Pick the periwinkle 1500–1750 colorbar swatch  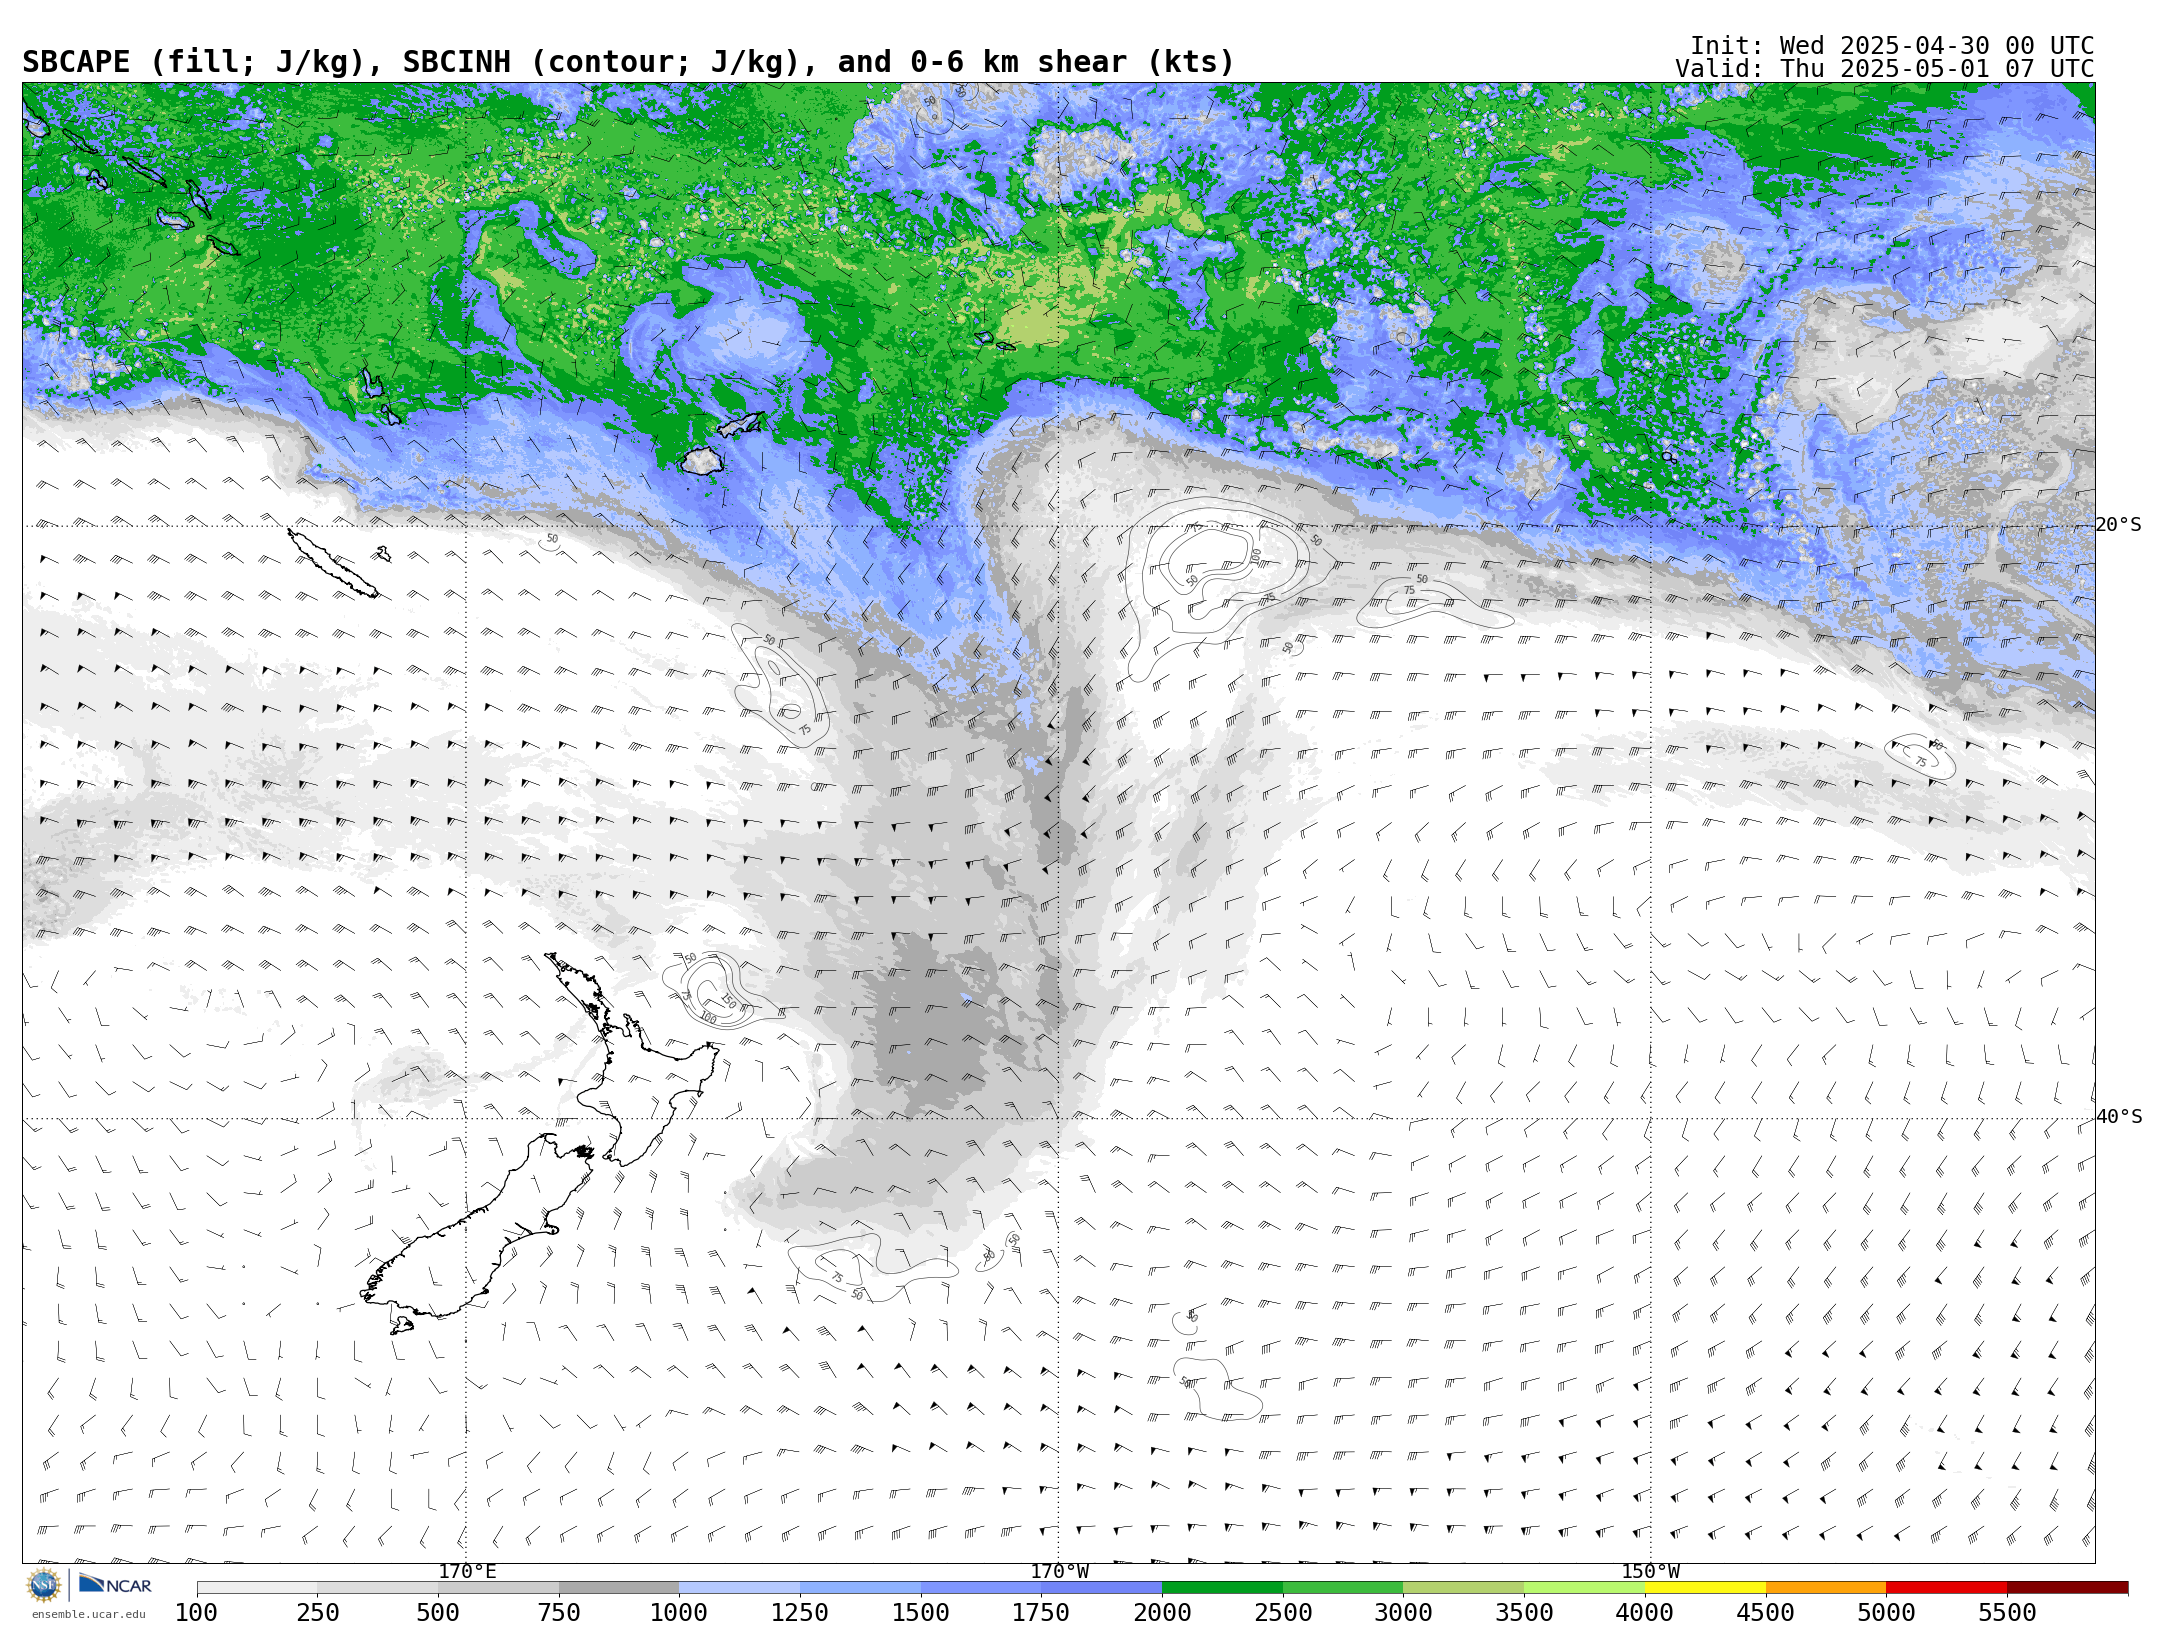(981, 1588)
